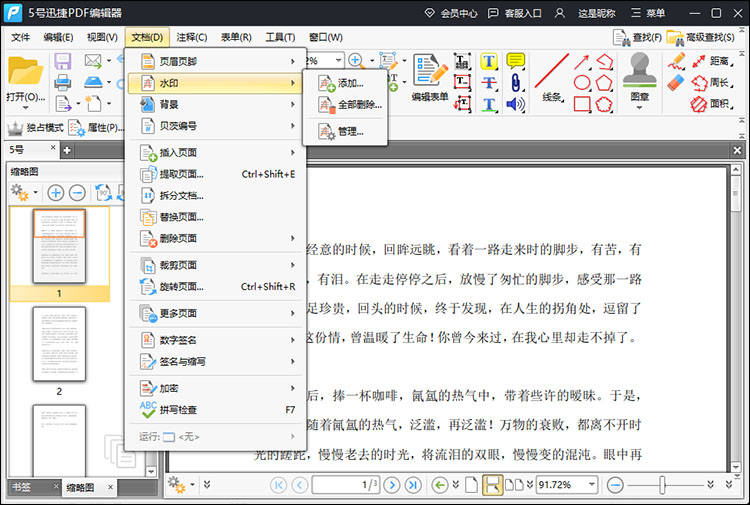Zoom in thumbnails with plus icon
The width and height of the screenshot is (750, 505).
(x=55, y=193)
